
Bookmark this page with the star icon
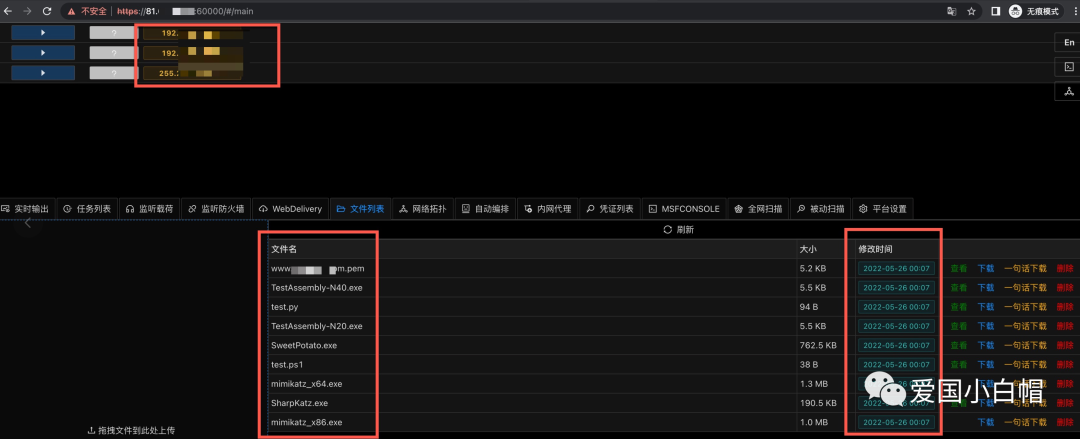point(971,11)
